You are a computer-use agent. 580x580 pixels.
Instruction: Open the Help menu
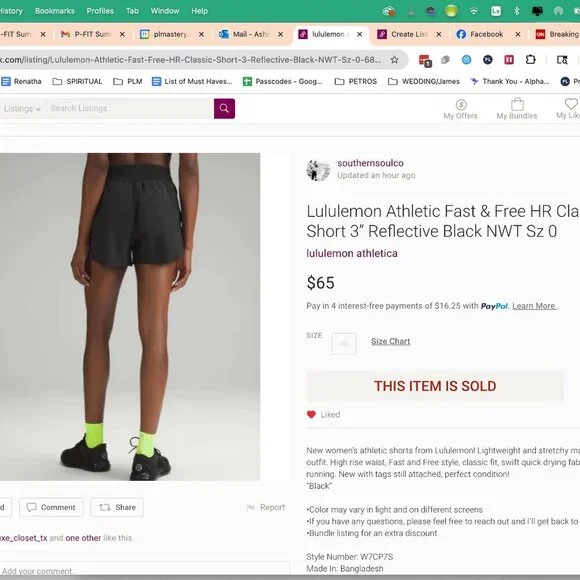coord(199,11)
